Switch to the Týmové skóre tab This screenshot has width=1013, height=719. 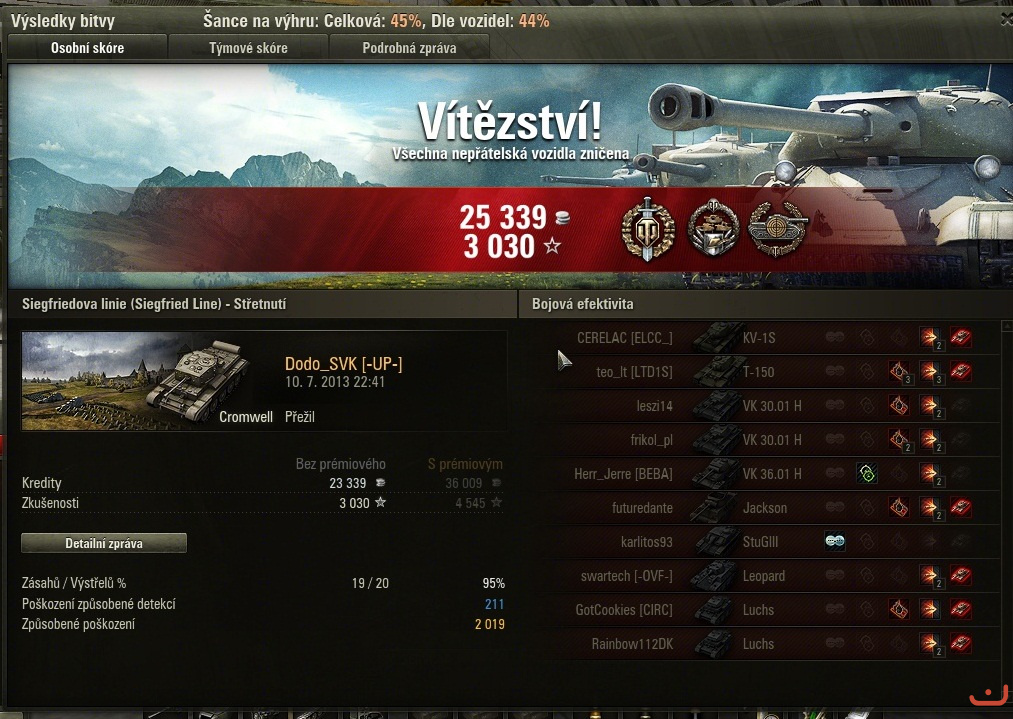click(248, 48)
